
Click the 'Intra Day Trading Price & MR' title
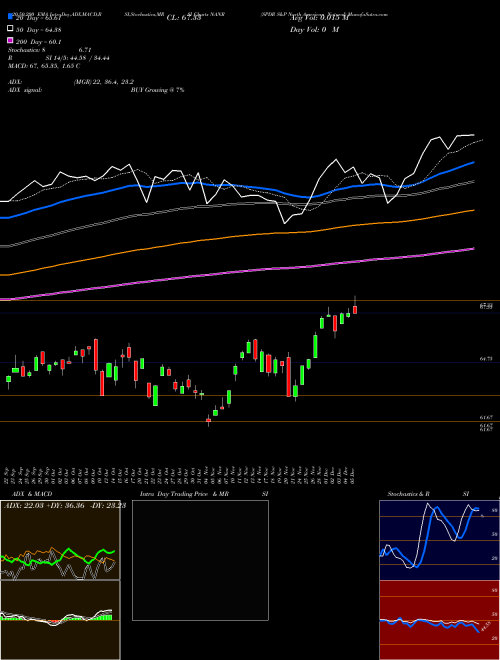pyautogui.click(x=184, y=494)
